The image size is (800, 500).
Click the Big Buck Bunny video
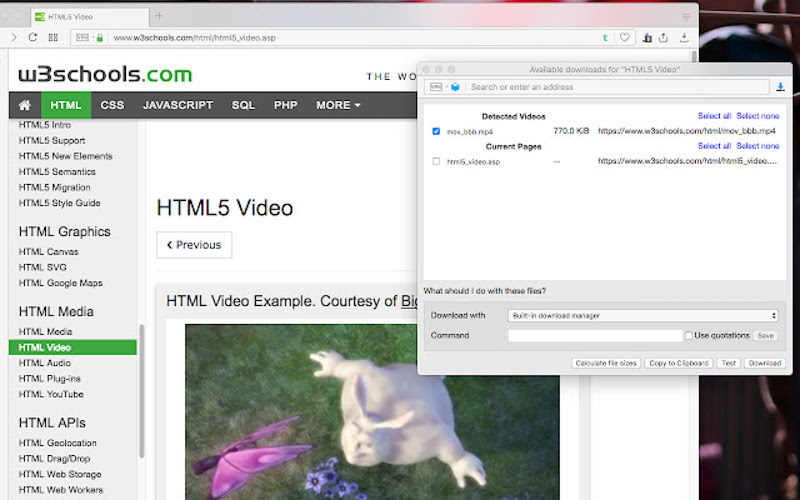(372, 412)
